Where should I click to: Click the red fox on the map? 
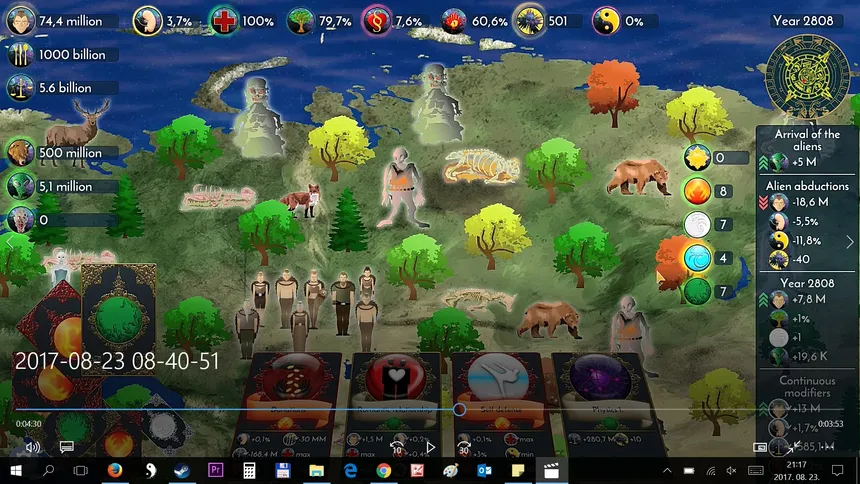click(x=302, y=200)
